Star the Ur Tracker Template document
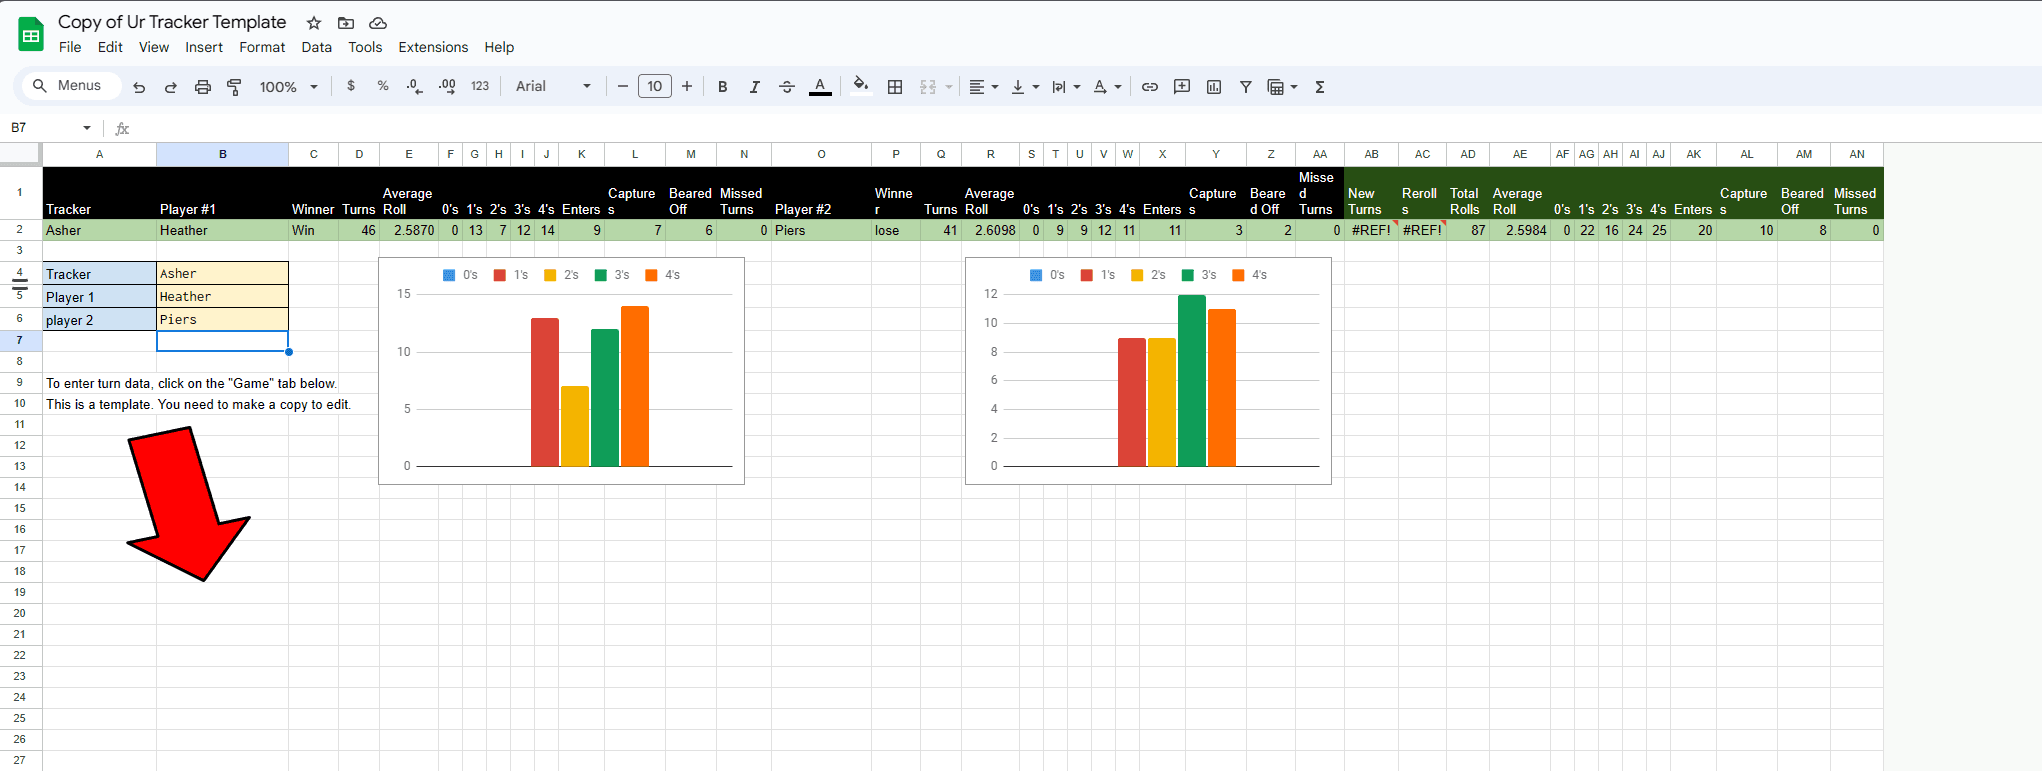This screenshot has width=2042, height=771. pyautogui.click(x=314, y=23)
